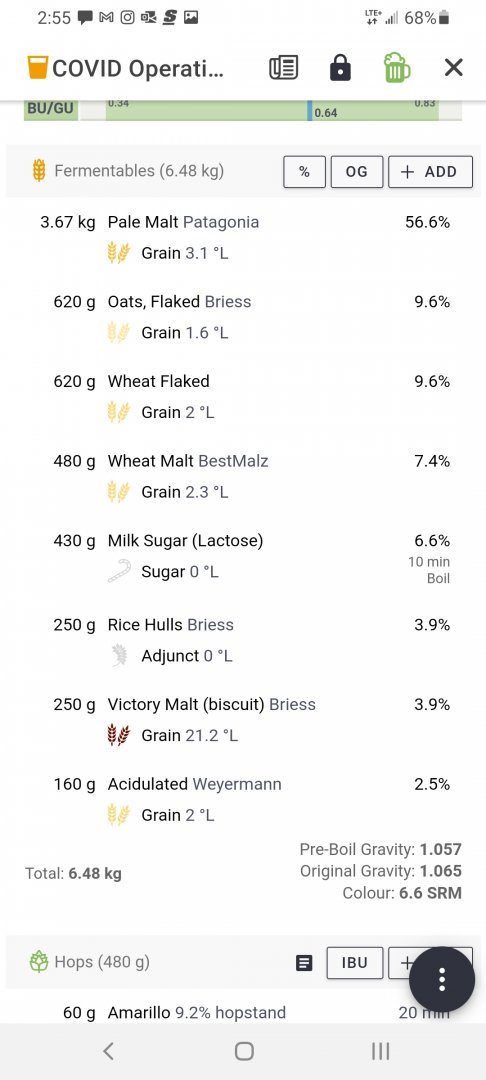Tap the hops notes list icon
This screenshot has height=1080, width=486.
tap(304, 963)
